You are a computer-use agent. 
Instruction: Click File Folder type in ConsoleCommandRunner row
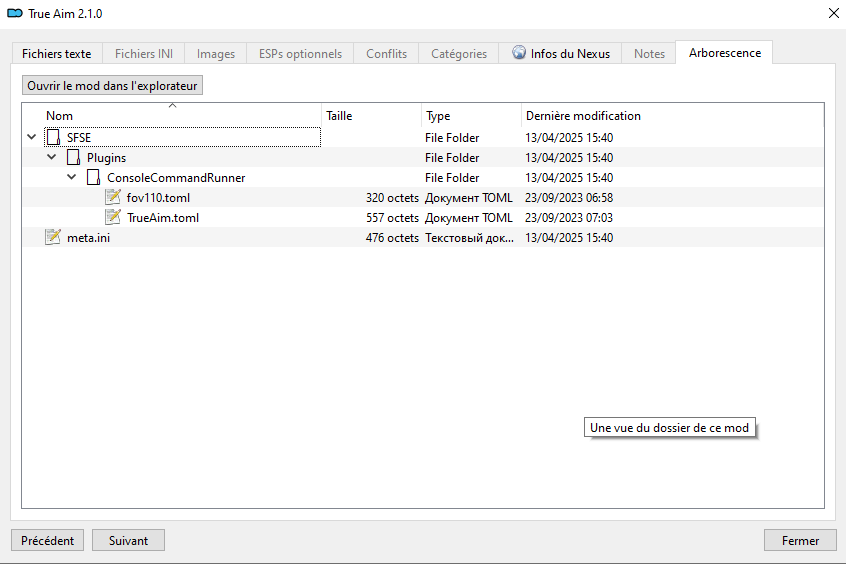452,178
